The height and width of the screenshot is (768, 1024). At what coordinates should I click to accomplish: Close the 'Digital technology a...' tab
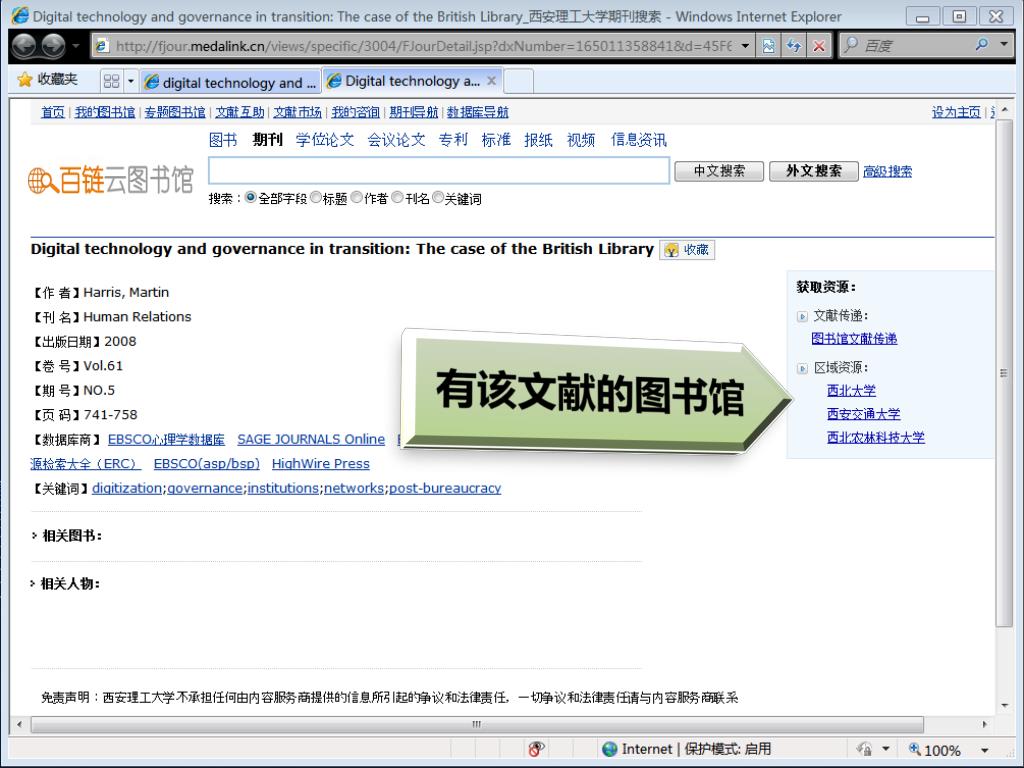click(x=492, y=81)
